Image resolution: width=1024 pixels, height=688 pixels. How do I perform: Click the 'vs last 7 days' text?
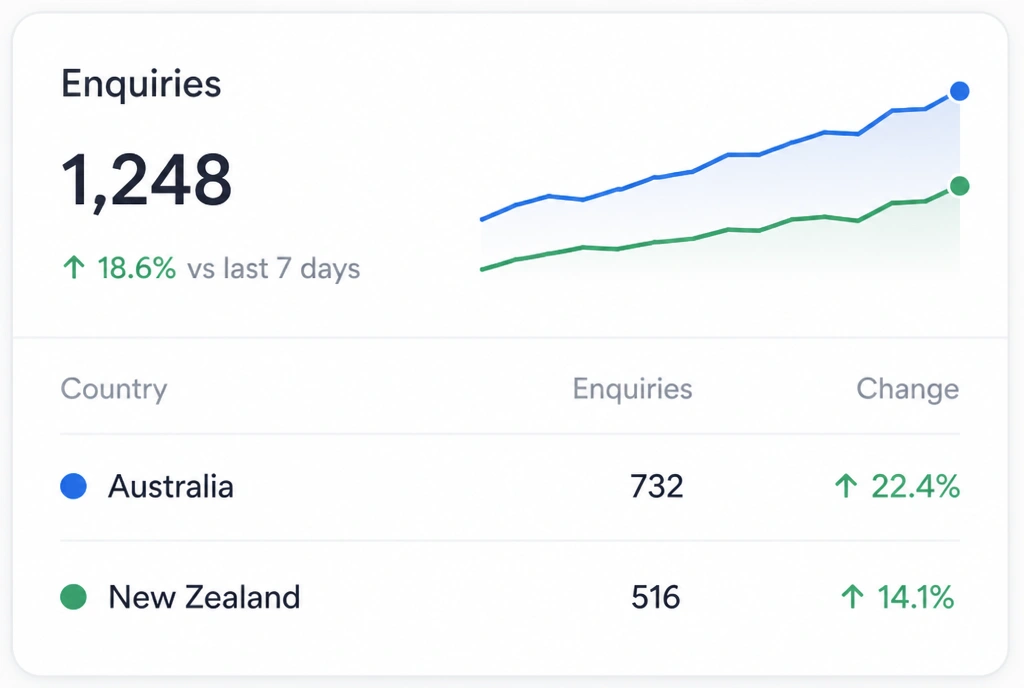pos(274,268)
